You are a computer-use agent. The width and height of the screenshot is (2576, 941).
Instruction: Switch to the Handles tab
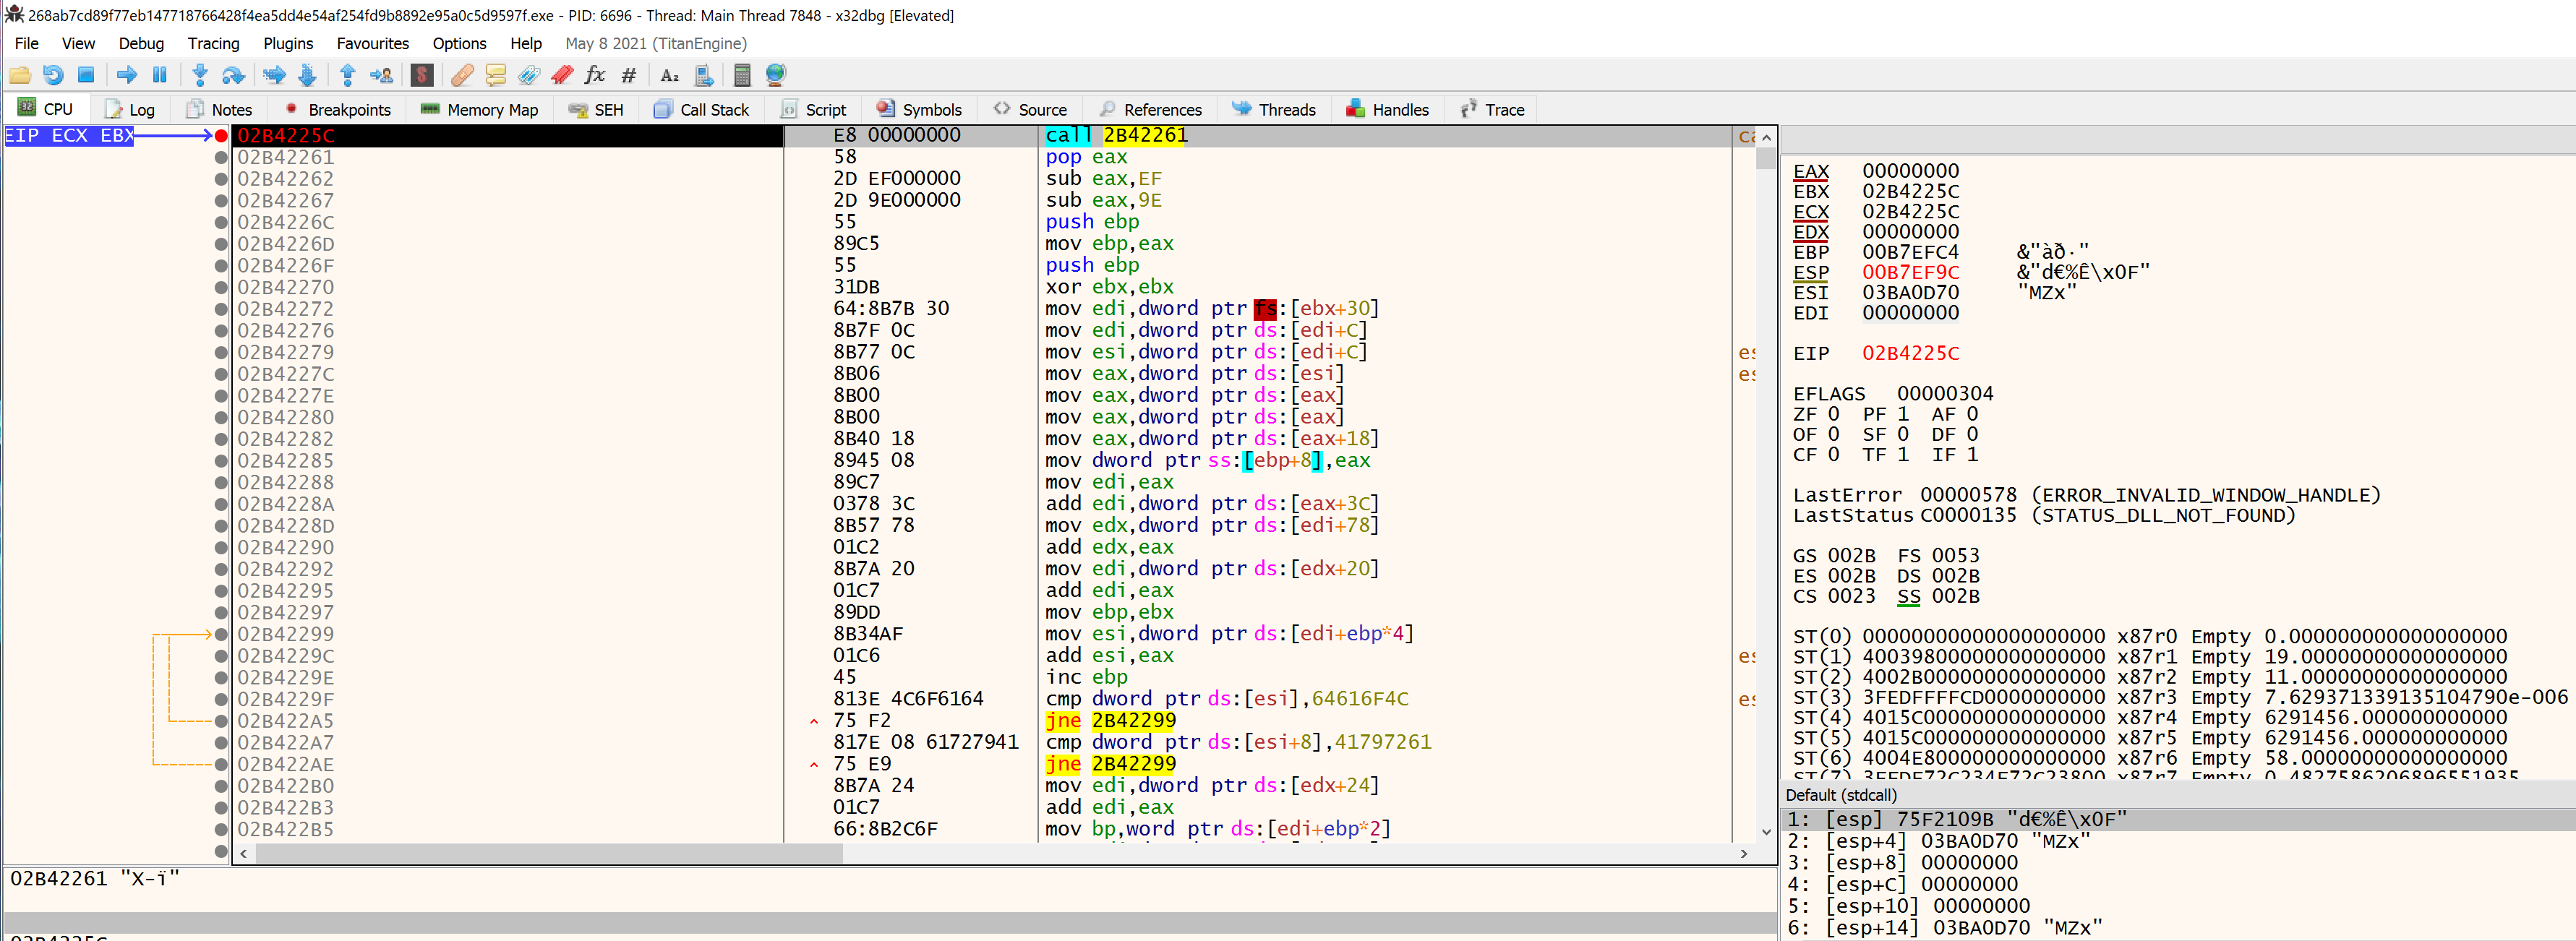click(x=1388, y=110)
